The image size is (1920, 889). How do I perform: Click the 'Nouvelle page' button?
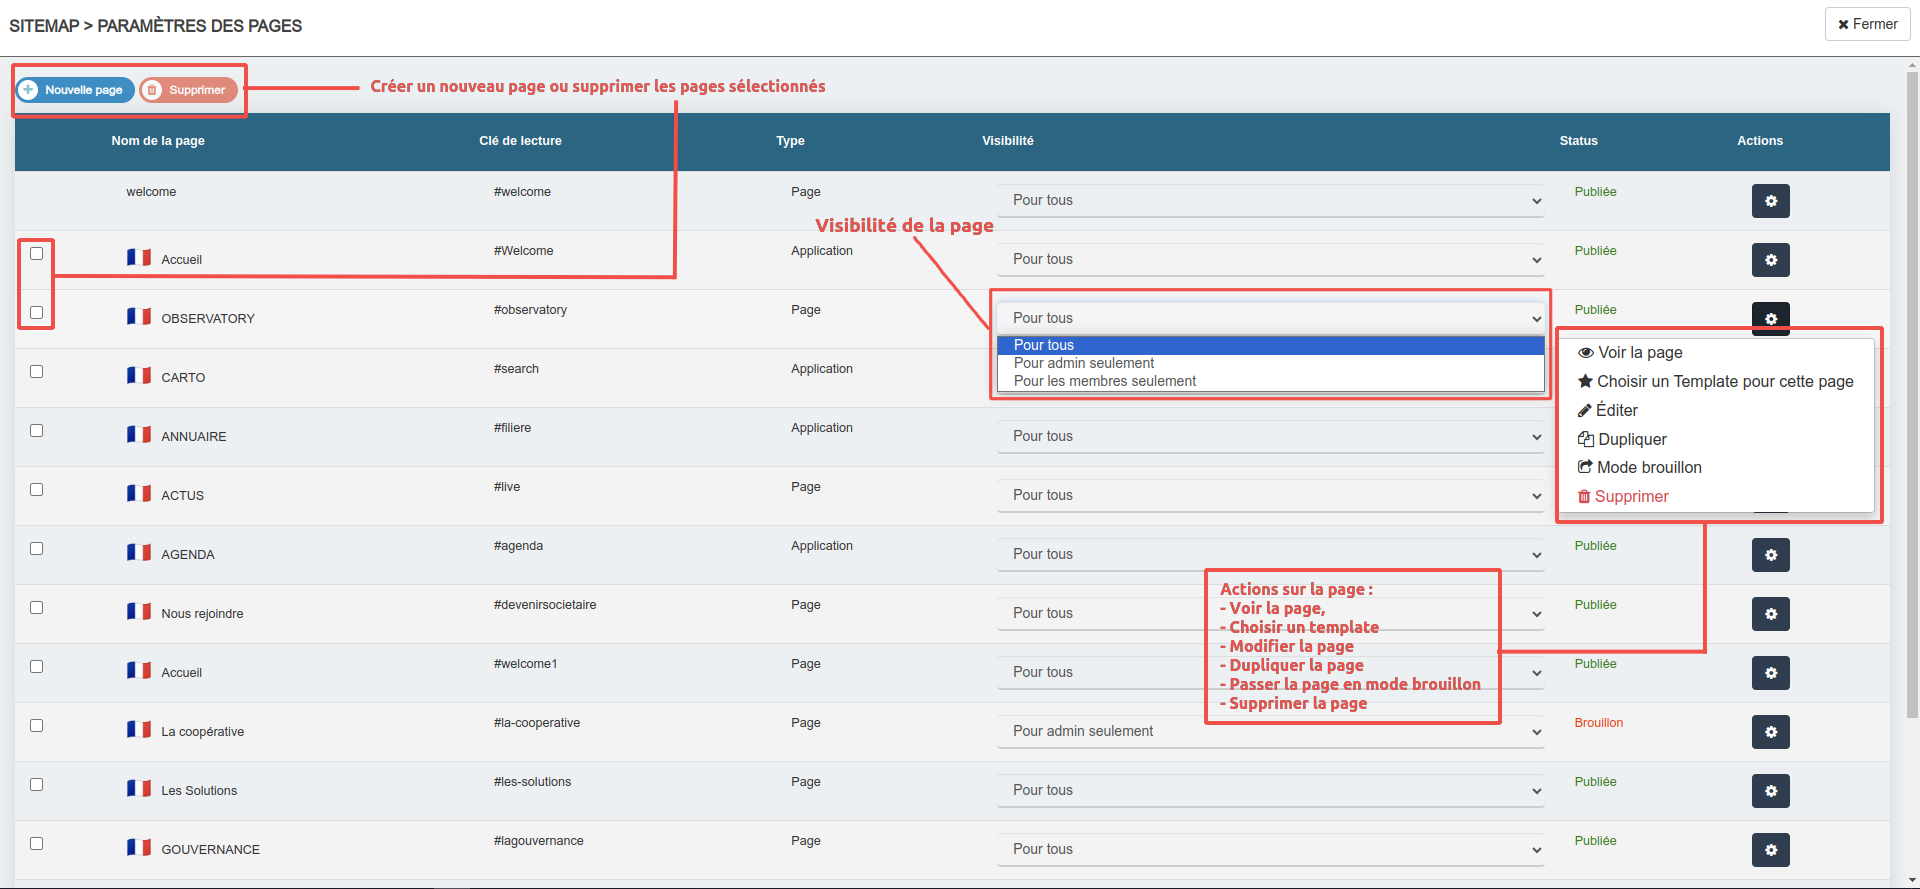coord(75,90)
